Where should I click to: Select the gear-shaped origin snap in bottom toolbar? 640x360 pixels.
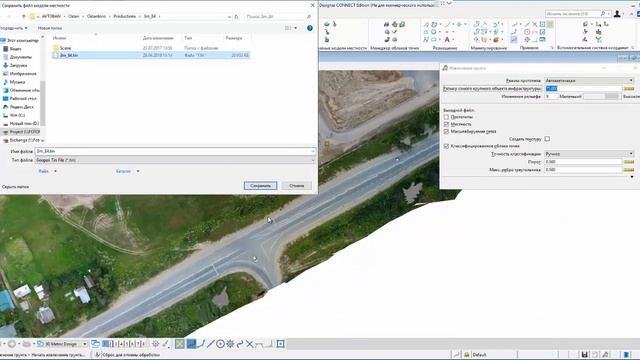(230, 344)
